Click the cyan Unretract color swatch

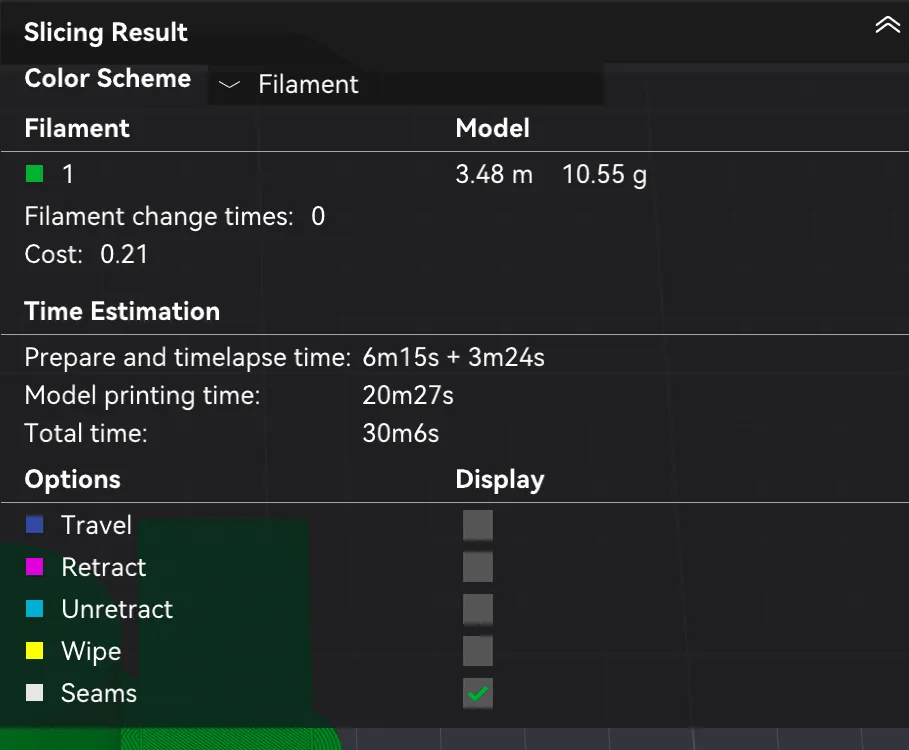[x=35, y=609]
